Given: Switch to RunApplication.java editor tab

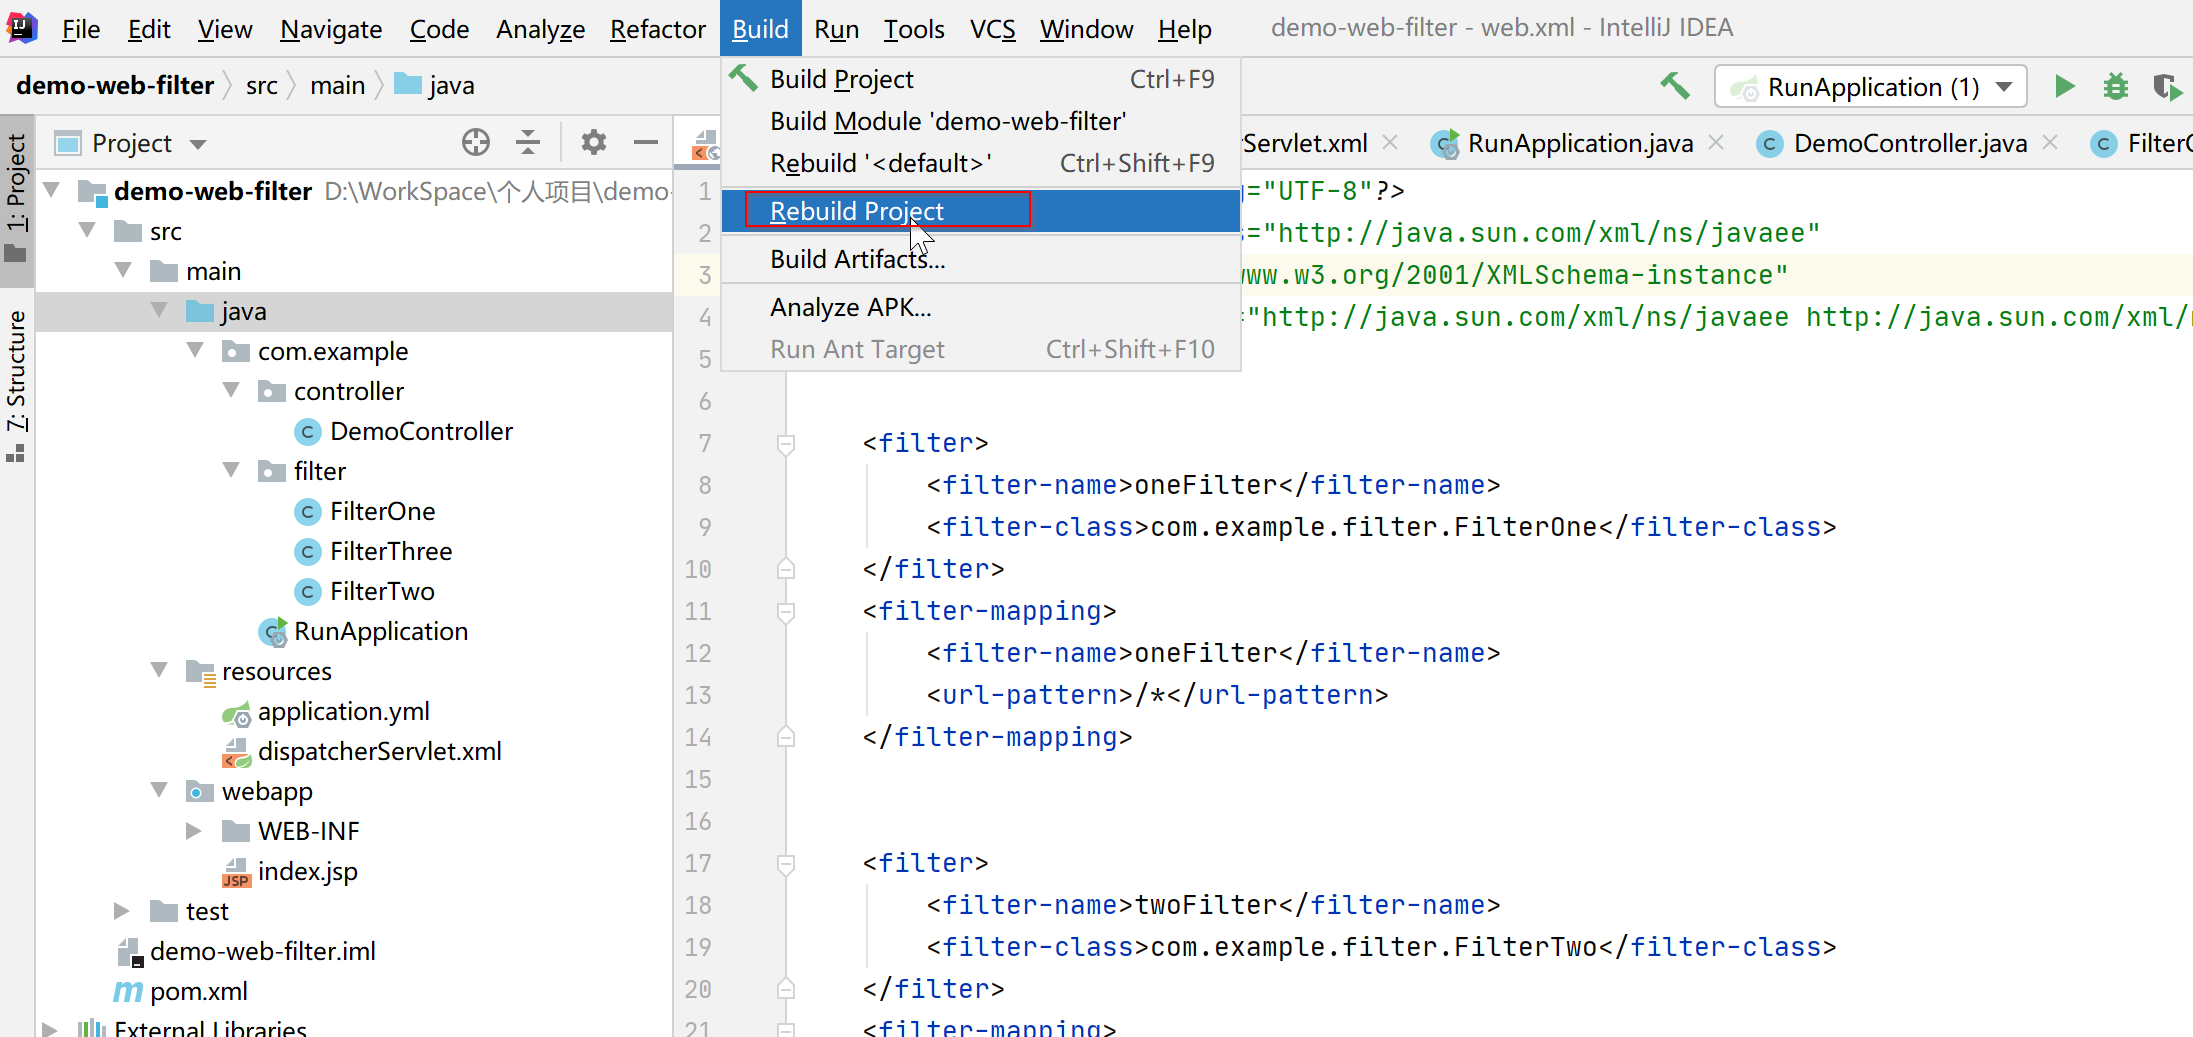Looking at the screenshot, I should point(1580,144).
